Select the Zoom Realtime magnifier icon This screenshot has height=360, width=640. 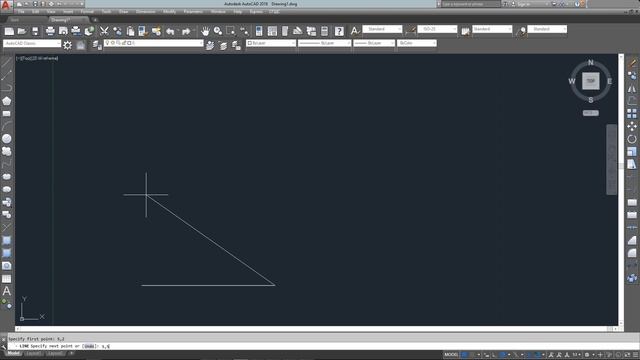[218, 31]
